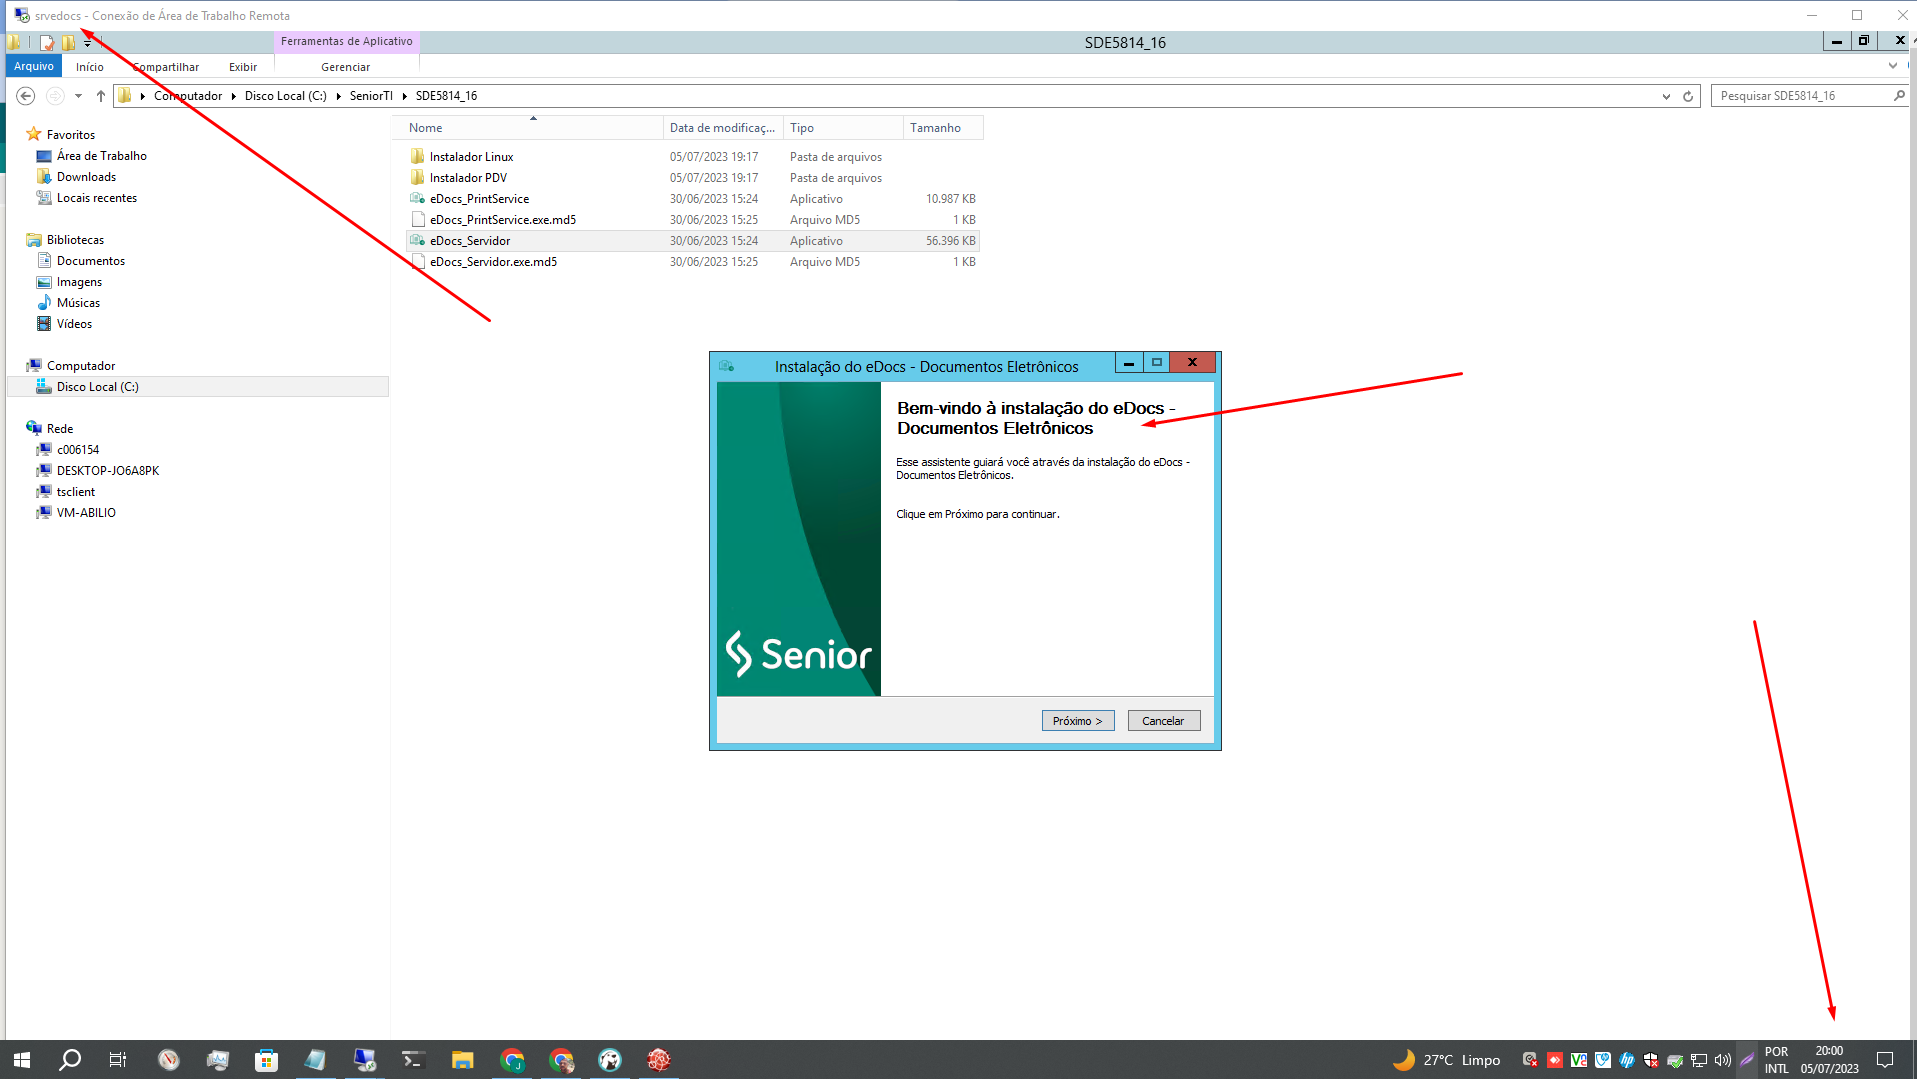Expand the ribbon chevron

tap(1892, 66)
